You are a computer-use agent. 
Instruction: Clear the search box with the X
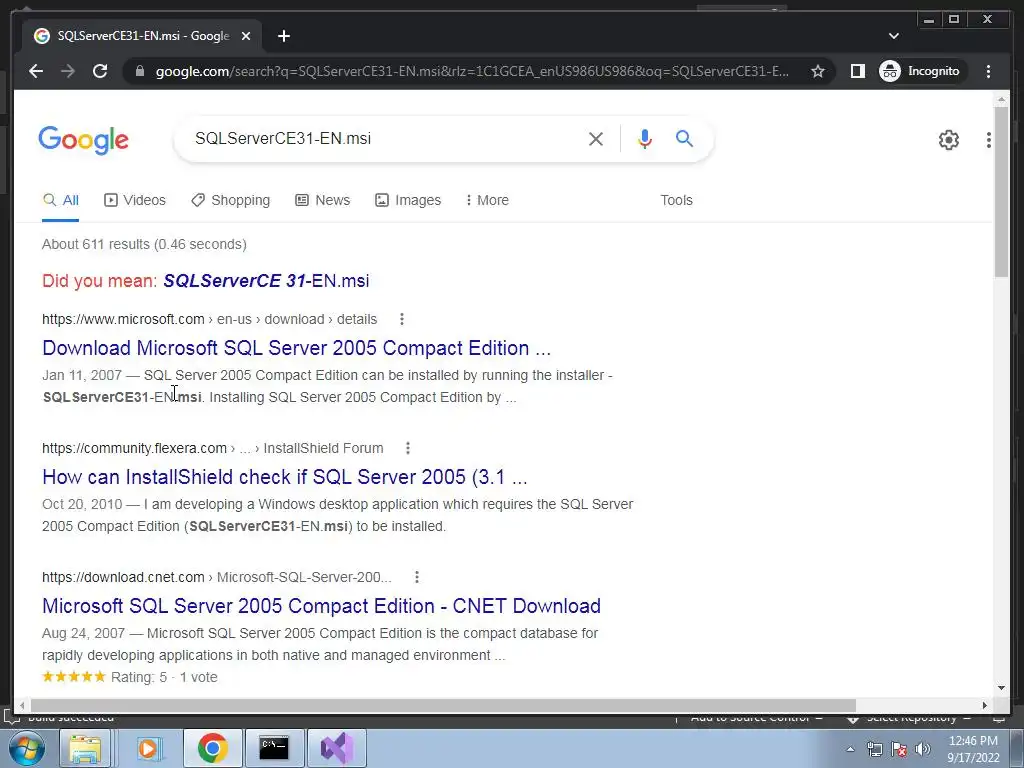pyautogui.click(x=596, y=138)
